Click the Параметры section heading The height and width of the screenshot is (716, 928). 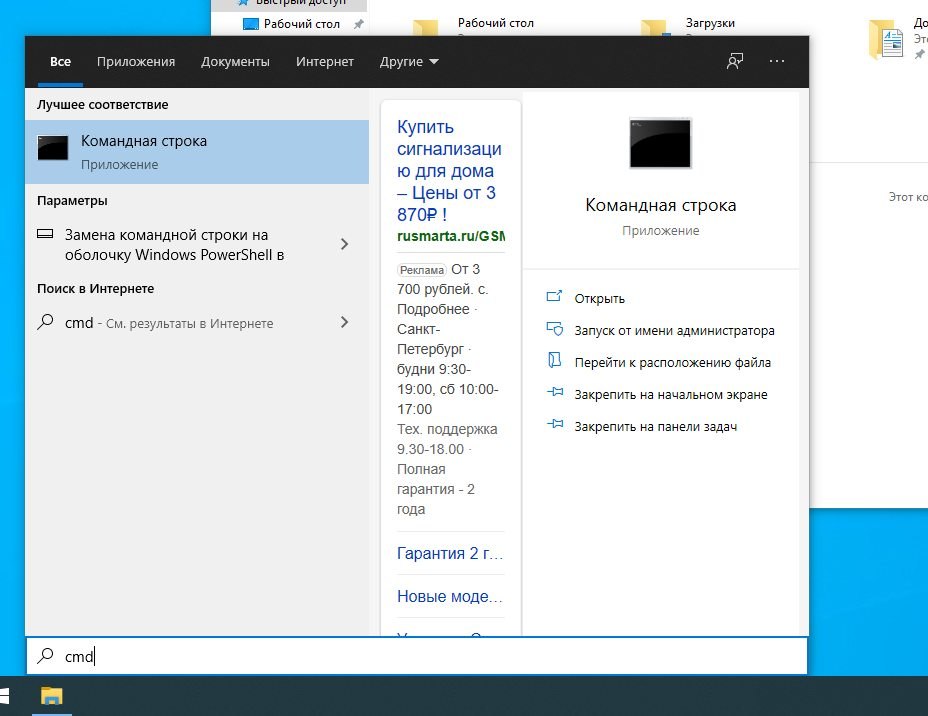[x=72, y=201]
